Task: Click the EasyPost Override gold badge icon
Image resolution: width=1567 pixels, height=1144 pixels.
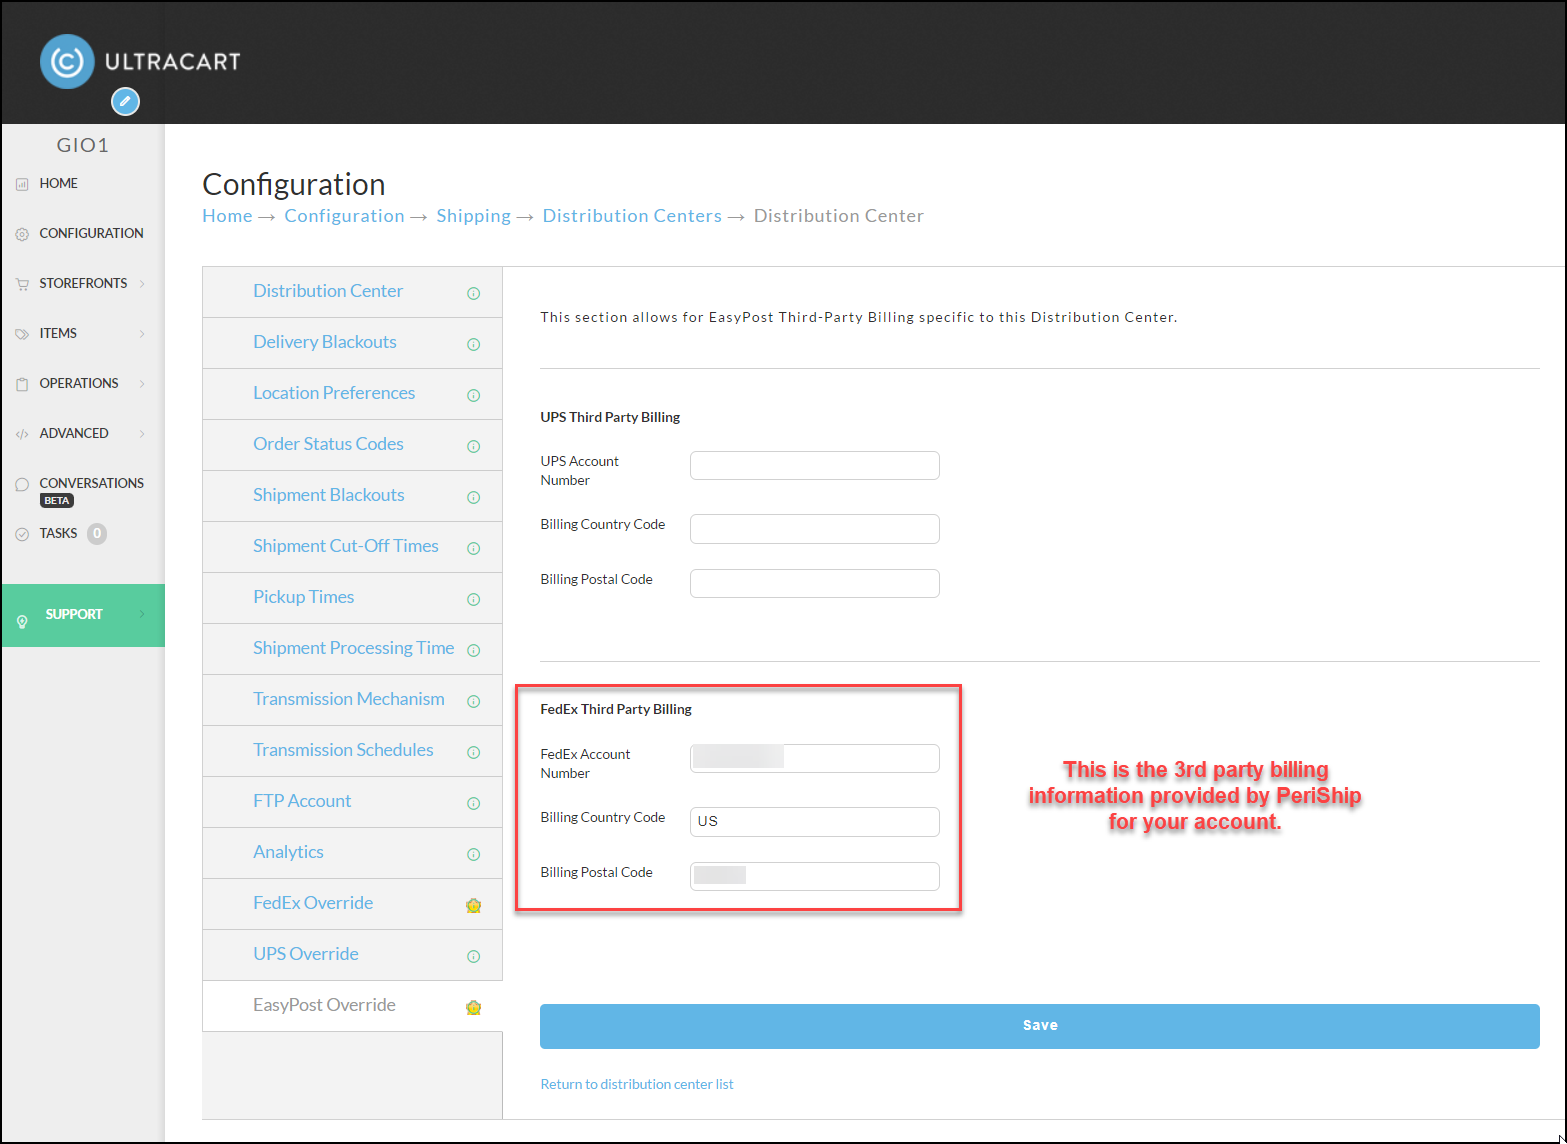Action: coord(474,1007)
